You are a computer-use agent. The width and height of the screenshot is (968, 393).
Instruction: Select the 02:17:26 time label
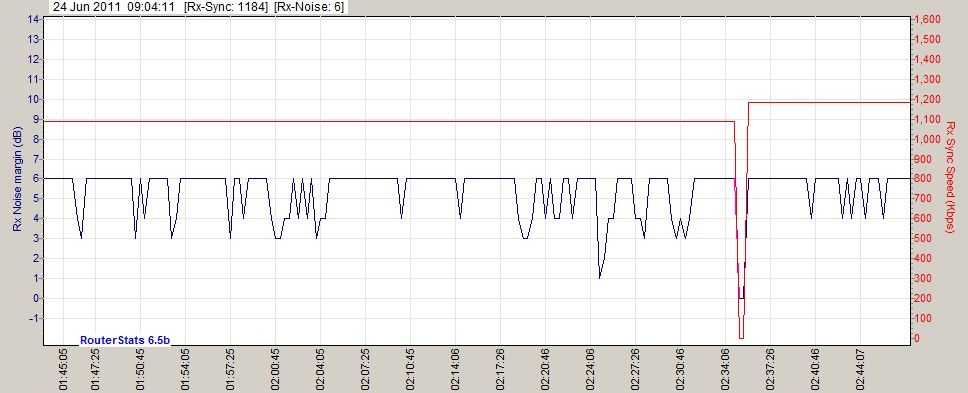tap(501, 370)
